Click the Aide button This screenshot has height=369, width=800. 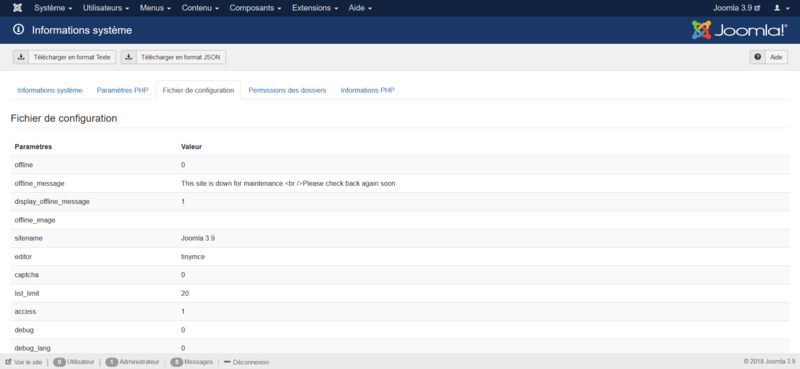pos(768,57)
